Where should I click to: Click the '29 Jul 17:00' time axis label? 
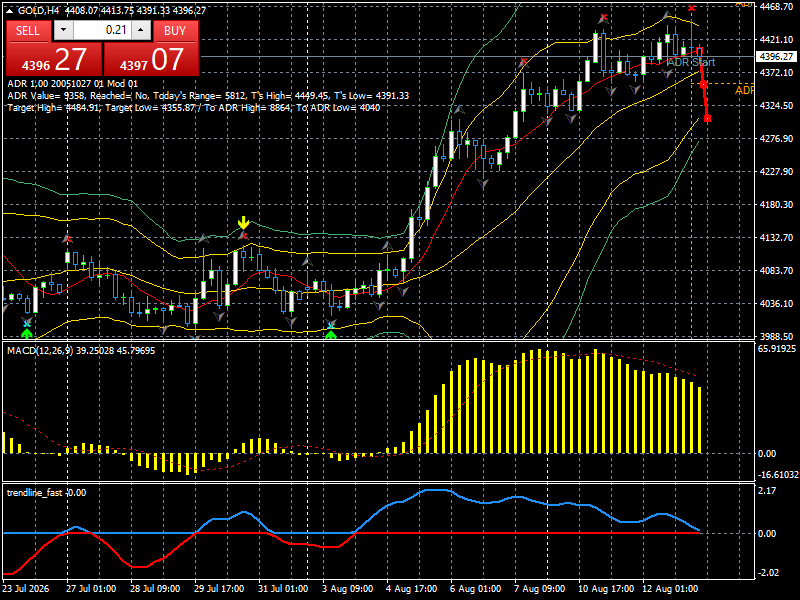(x=219, y=589)
